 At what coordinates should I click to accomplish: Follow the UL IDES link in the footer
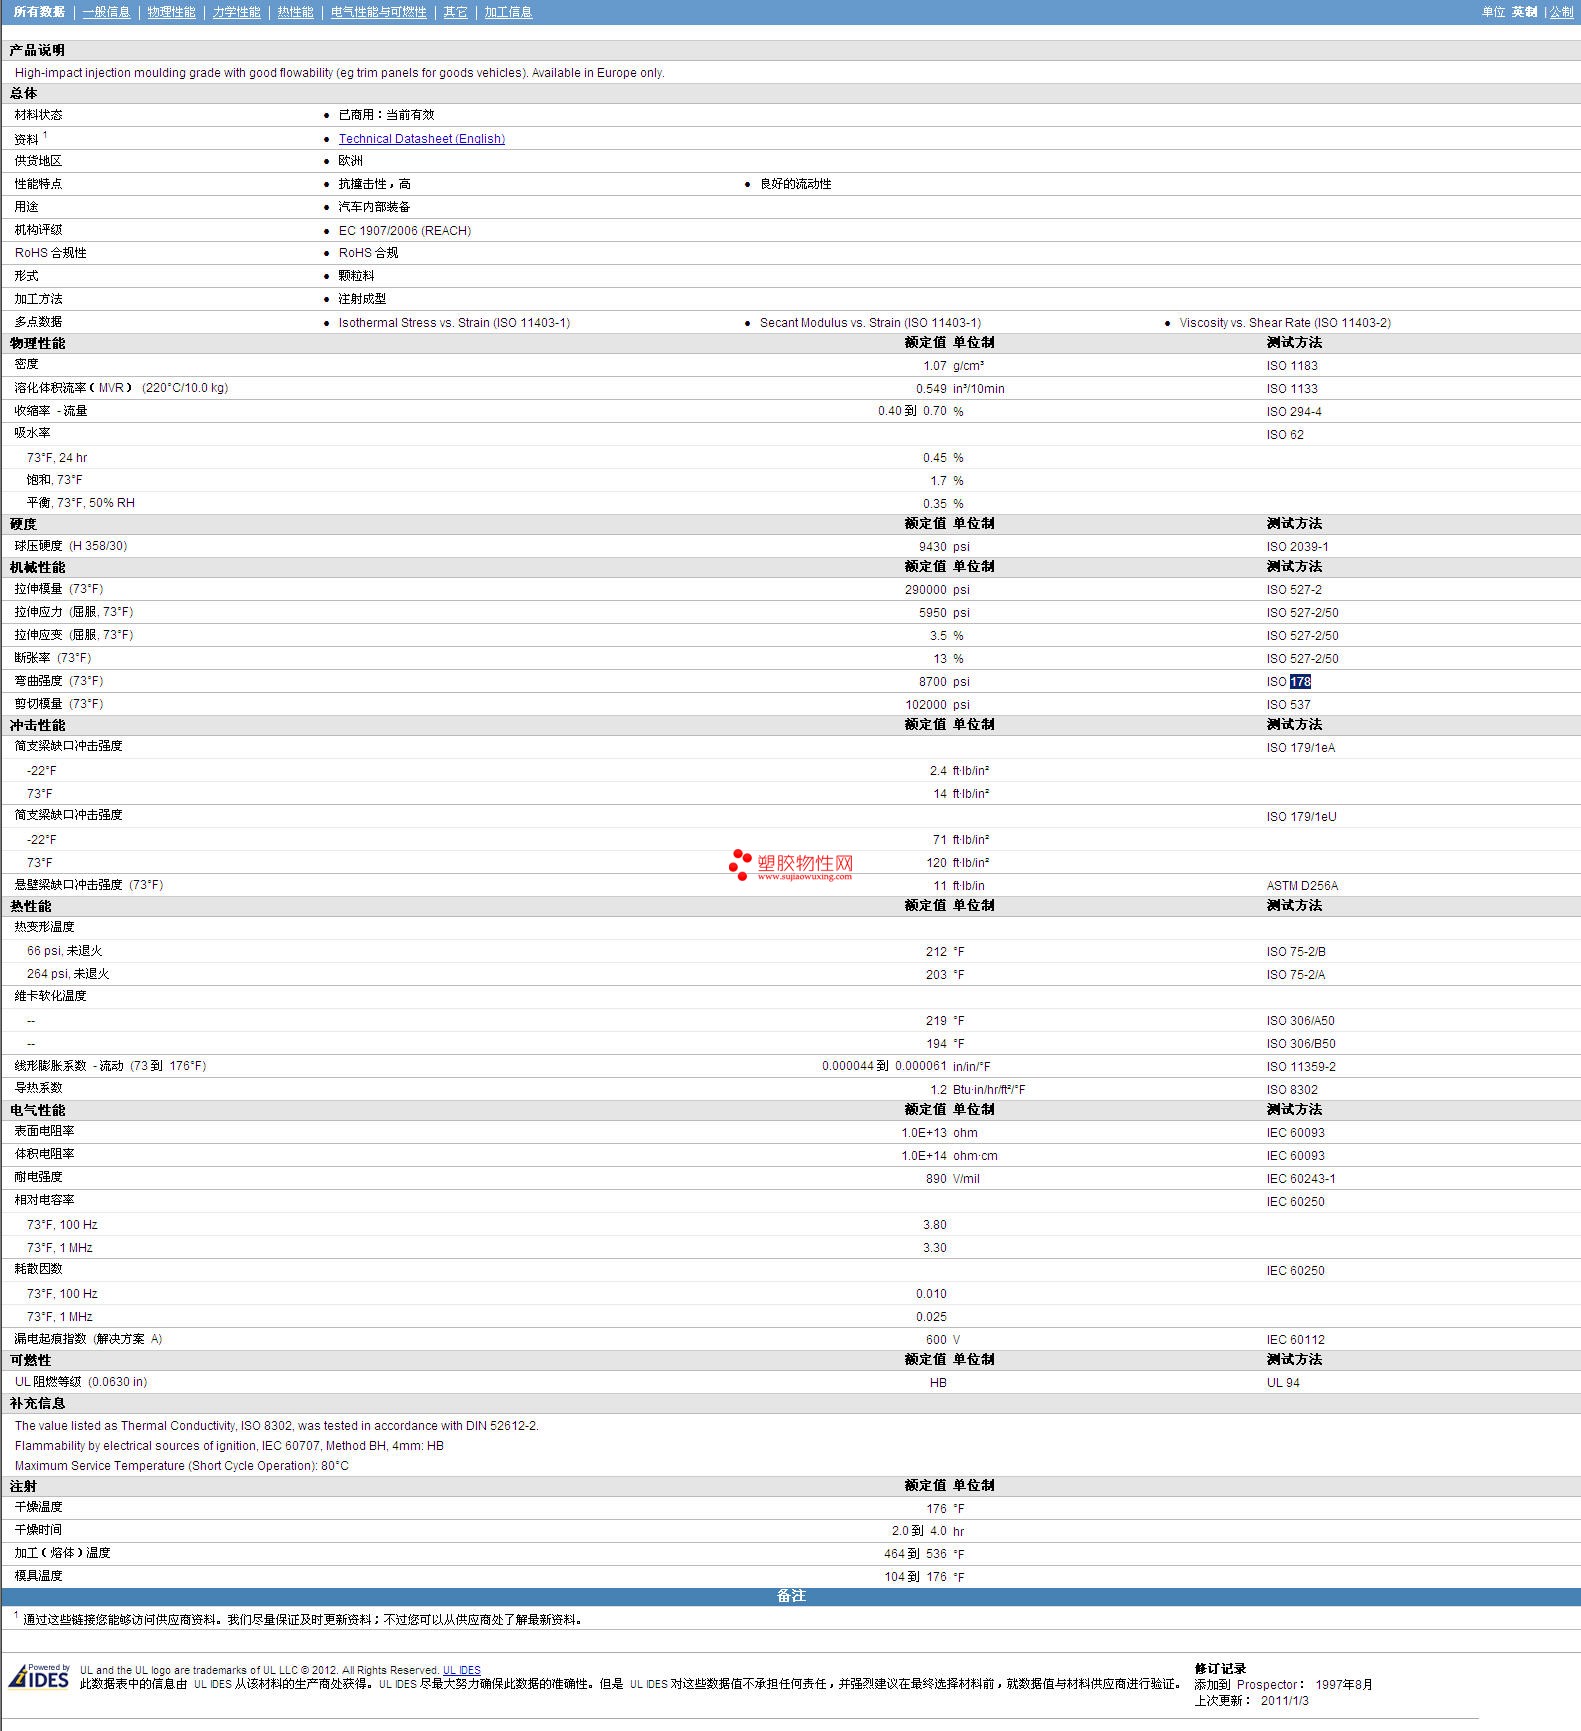pos(461,1670)
